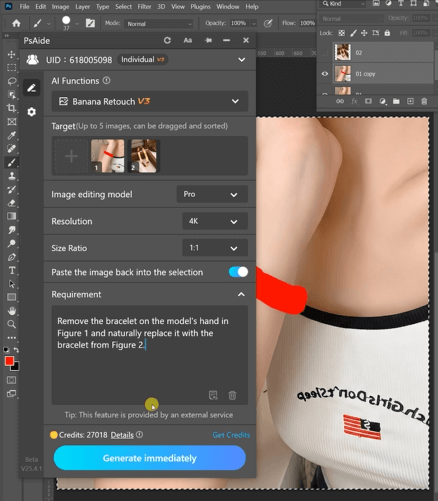Image resolution: width=438 pixels, height=501 pixels.
Task: Open PsAide settings gear
Action: point(31,112)
